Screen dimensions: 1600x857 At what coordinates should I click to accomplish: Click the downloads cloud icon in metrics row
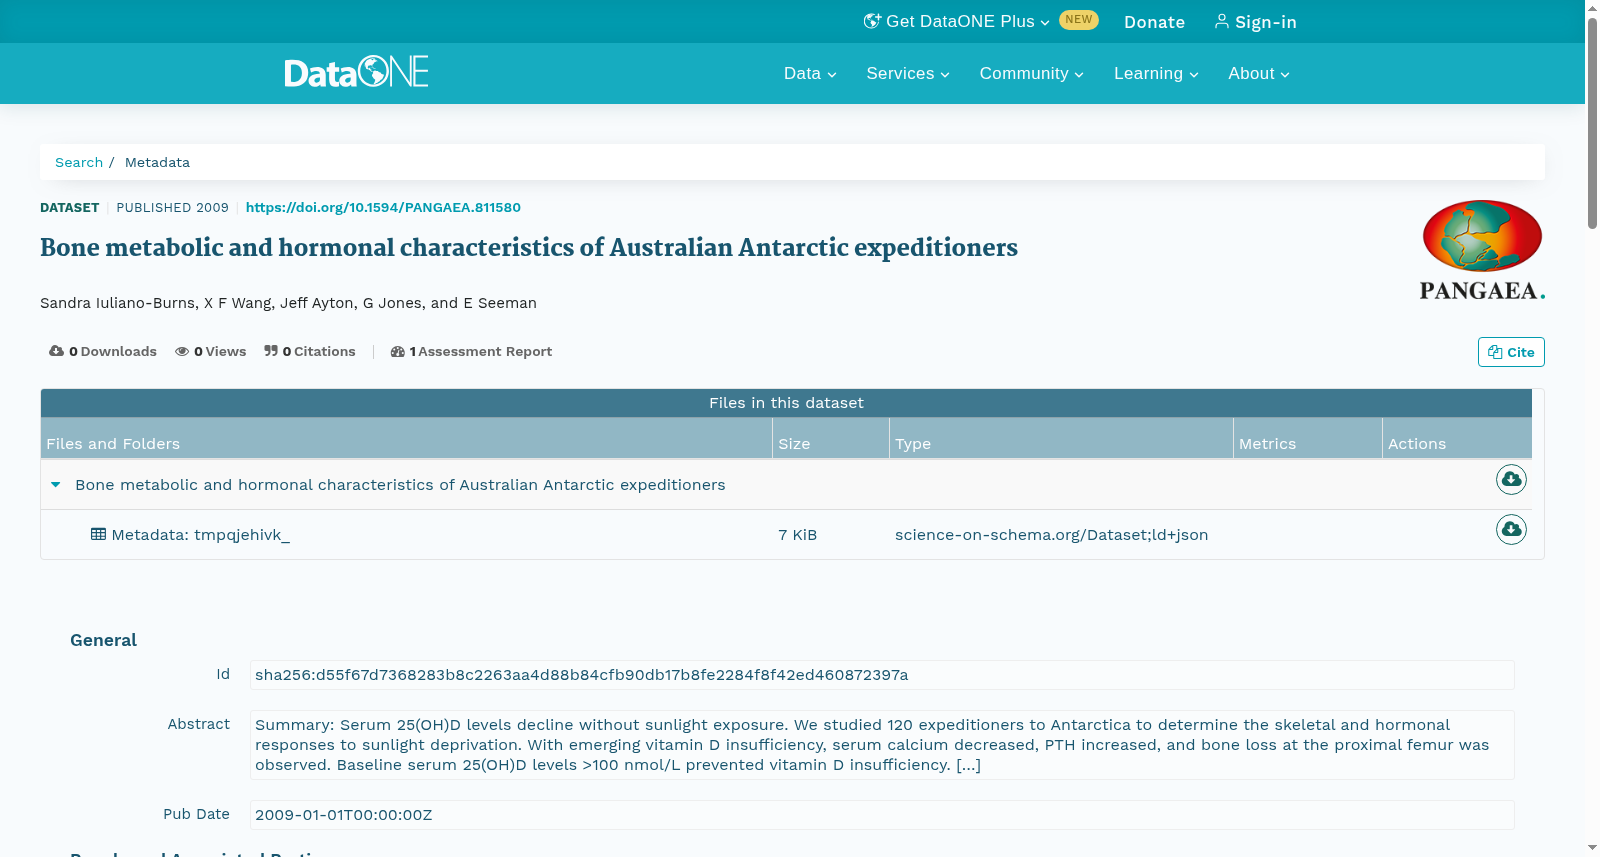(56, 351)
